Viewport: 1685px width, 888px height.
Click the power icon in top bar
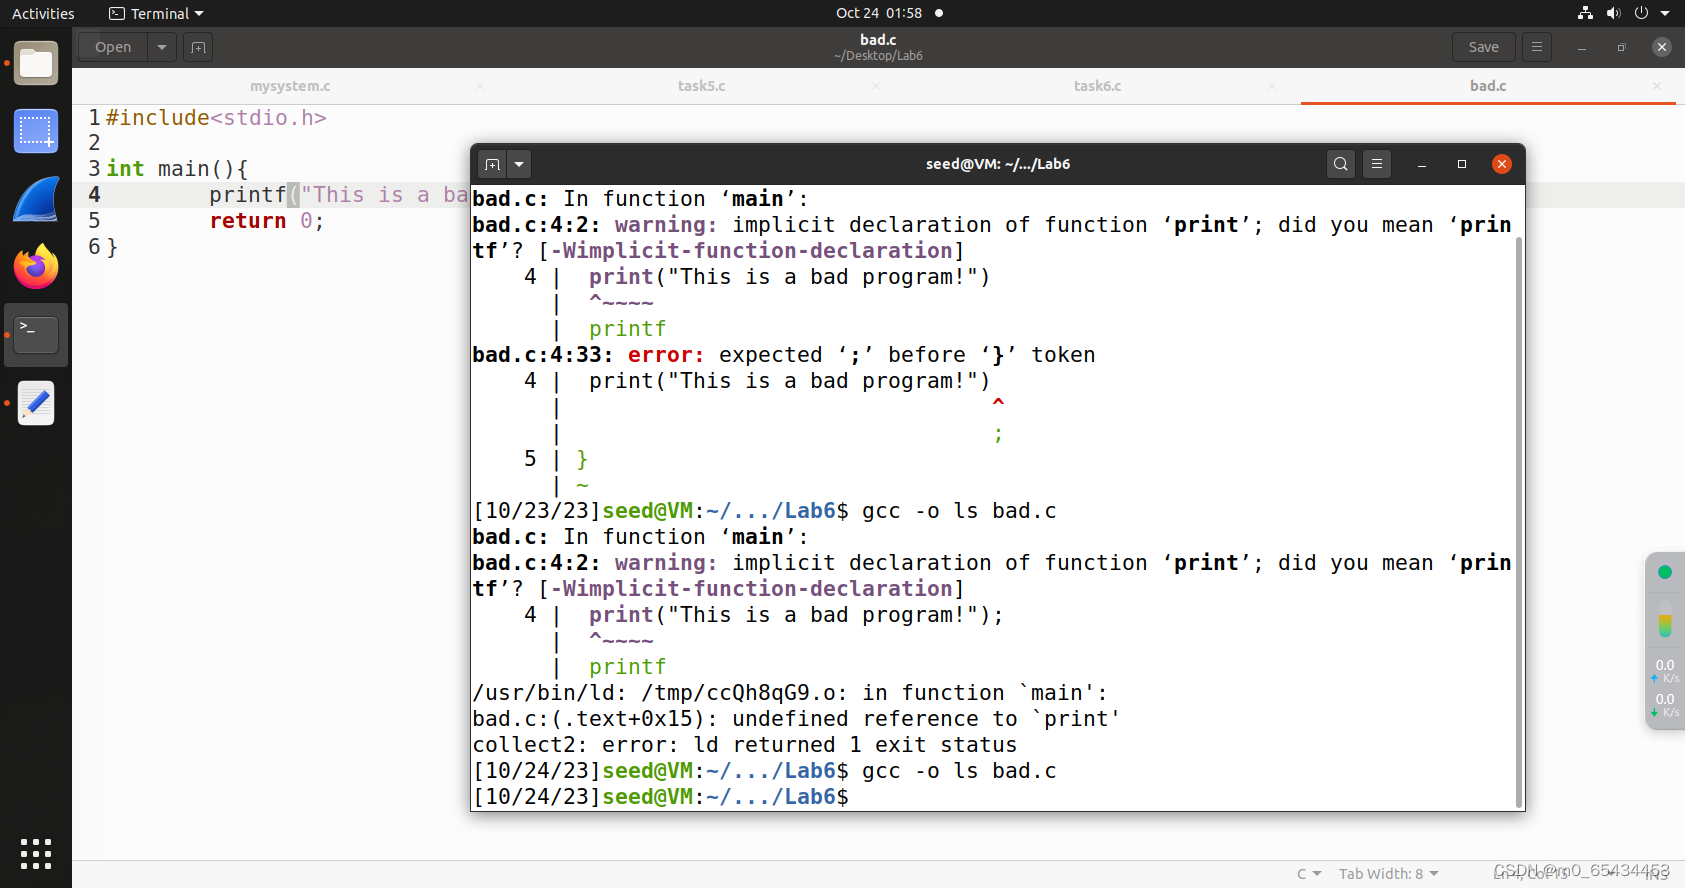tap(1641, 13)
